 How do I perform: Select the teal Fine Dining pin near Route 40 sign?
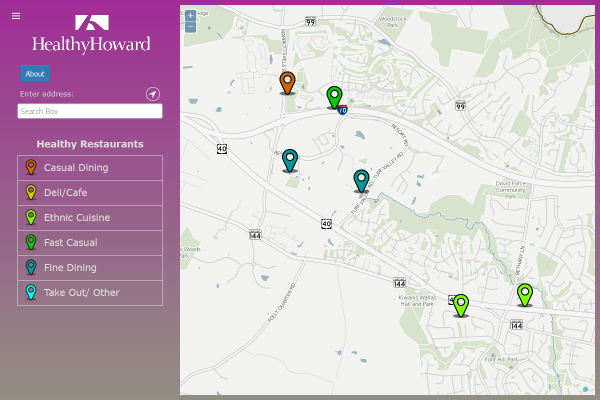290,160
